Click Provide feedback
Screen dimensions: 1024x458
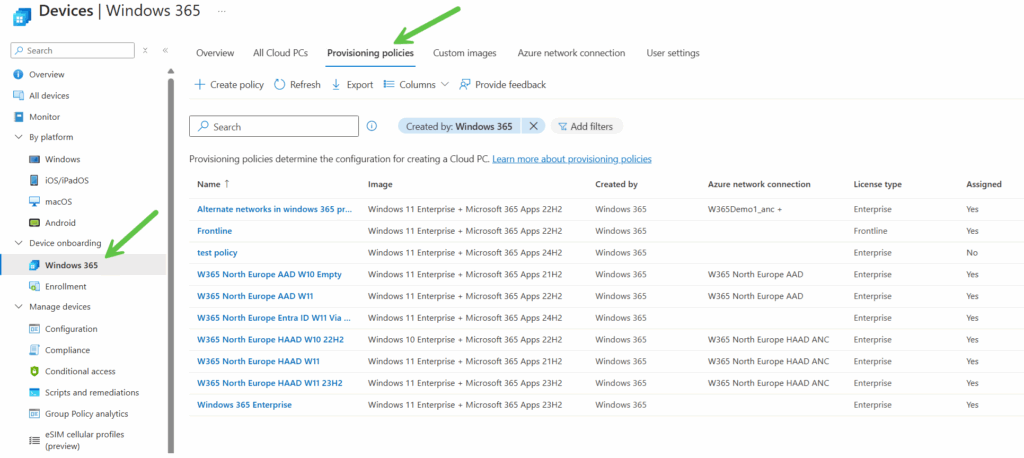(x=502, y=84)
